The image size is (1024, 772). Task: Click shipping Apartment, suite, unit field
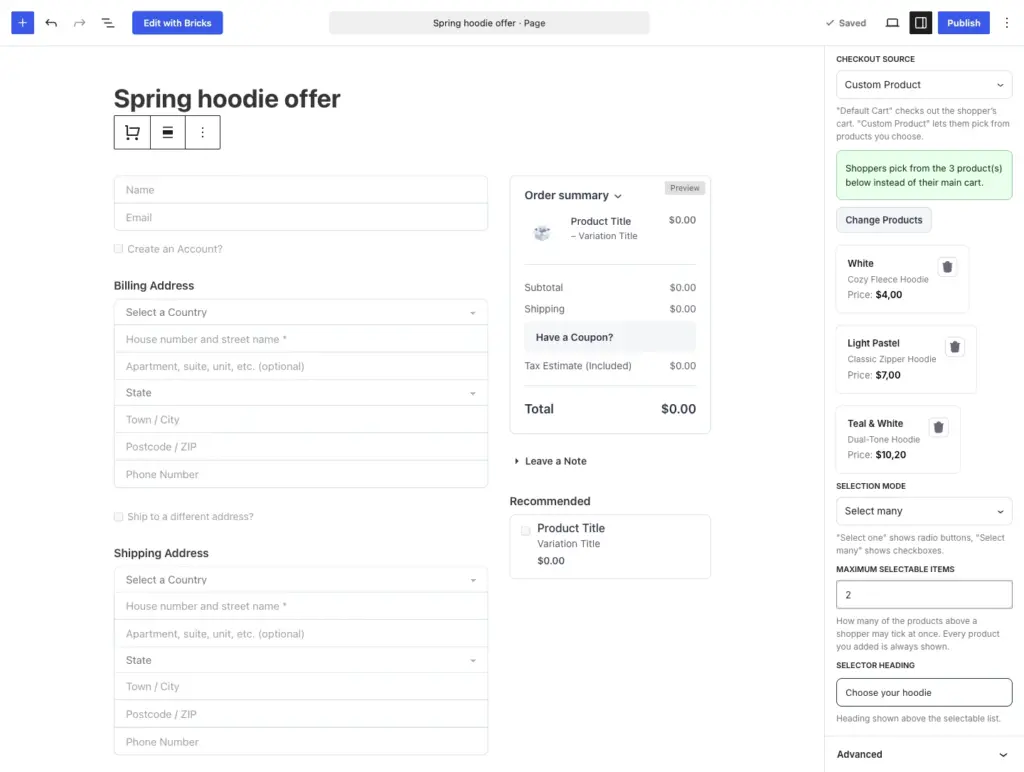point(300,634)
